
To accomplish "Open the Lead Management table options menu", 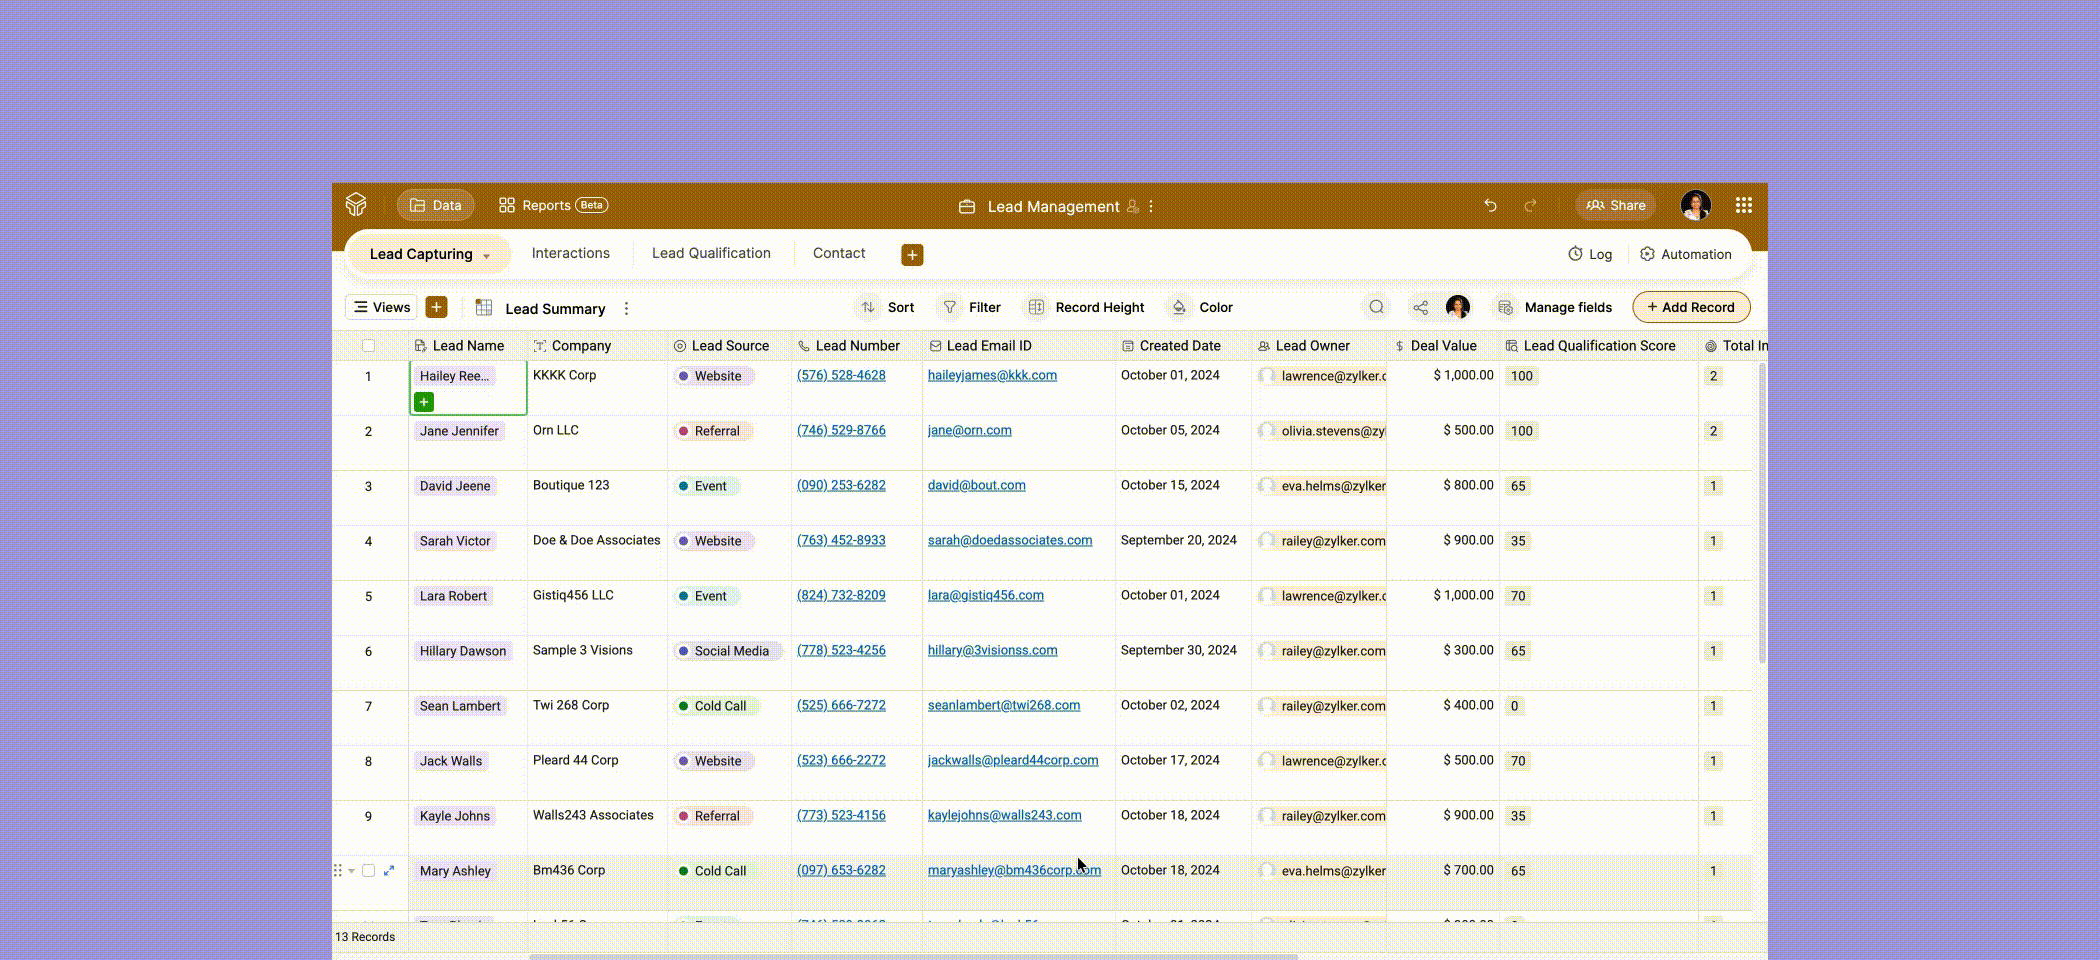I will (1151, 206).
